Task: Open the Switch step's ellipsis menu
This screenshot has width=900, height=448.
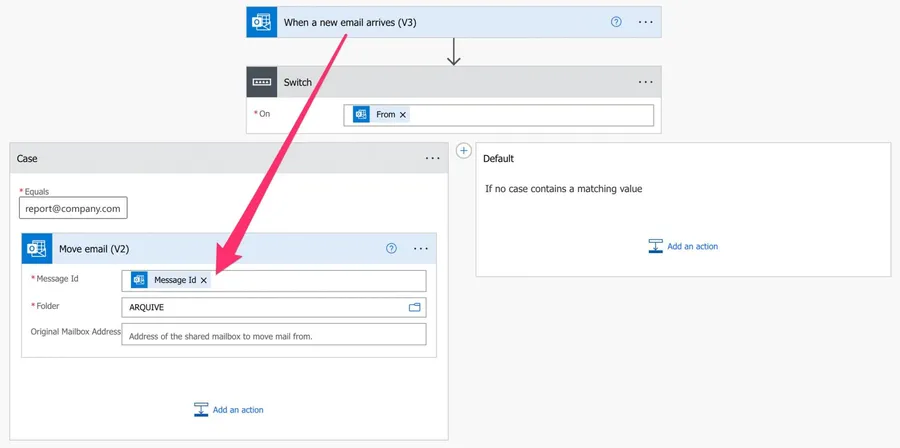Action: point(646,82)
